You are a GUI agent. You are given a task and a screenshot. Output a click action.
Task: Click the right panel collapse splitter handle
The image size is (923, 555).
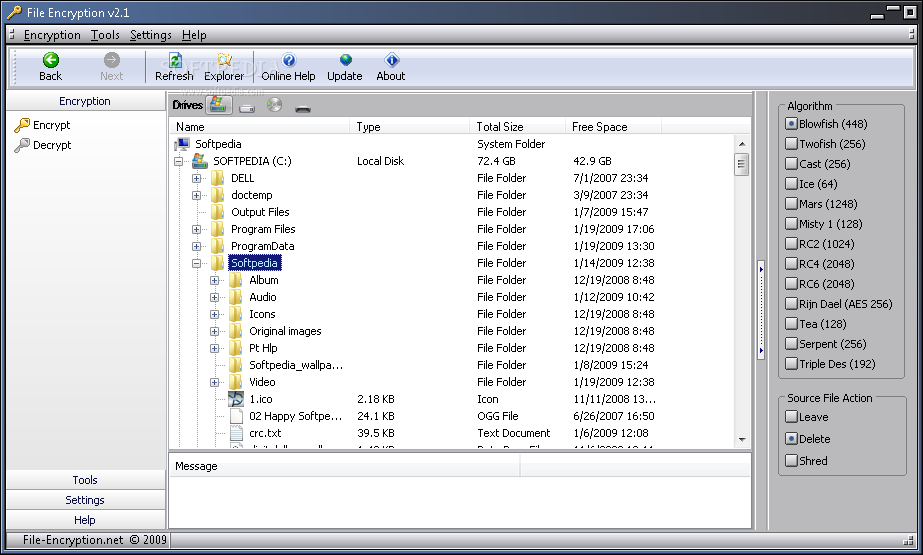pyautogui.click(x=761, y=310)
